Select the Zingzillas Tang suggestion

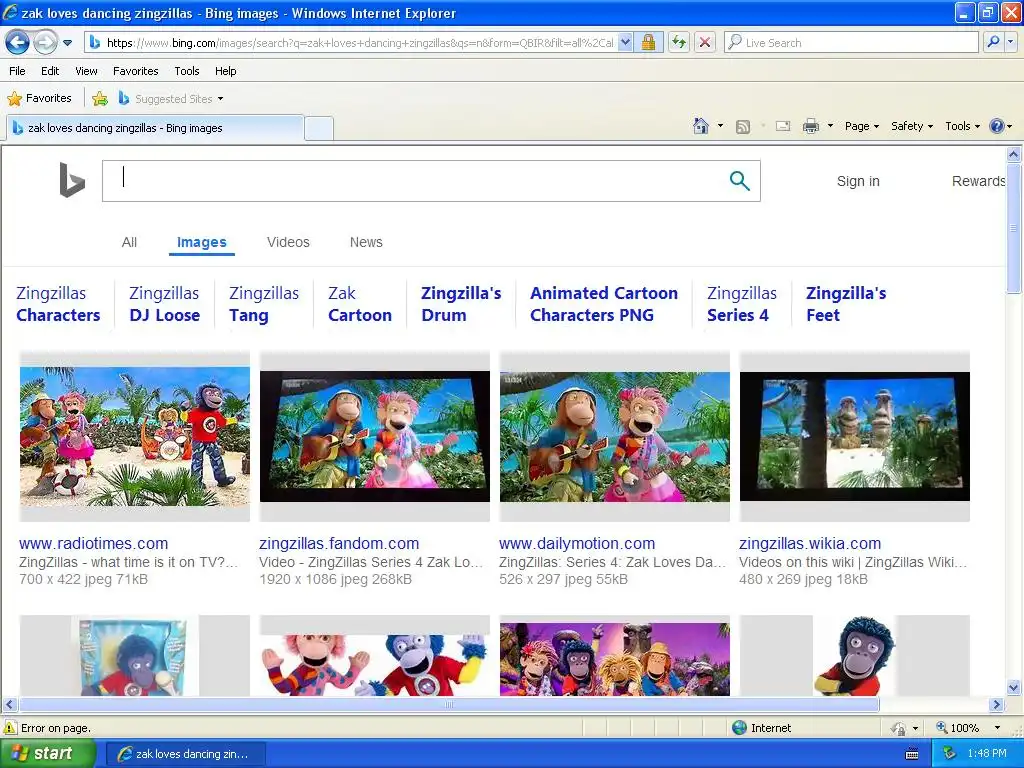264,304
